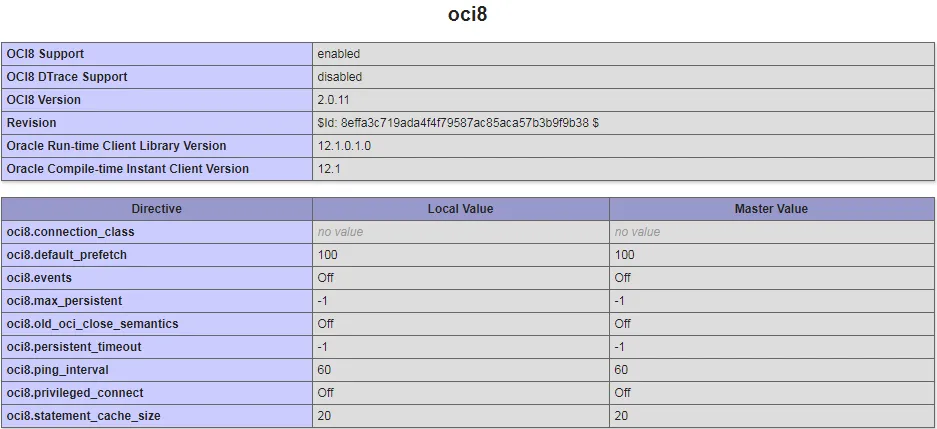Viewport: 937px width, 429px height.
Task: Click the oci8.events directive name
Action: (x=39, y=278)
